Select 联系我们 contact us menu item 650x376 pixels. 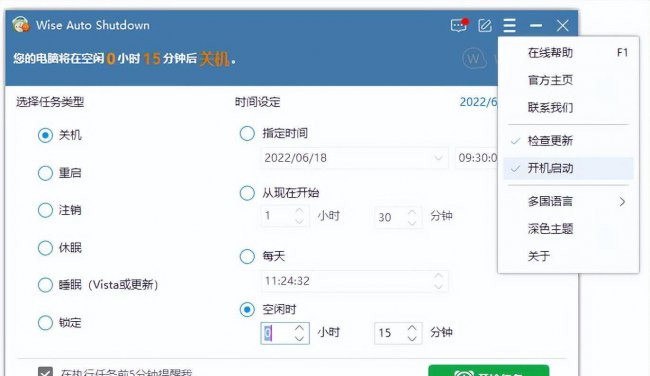[568, 108]
